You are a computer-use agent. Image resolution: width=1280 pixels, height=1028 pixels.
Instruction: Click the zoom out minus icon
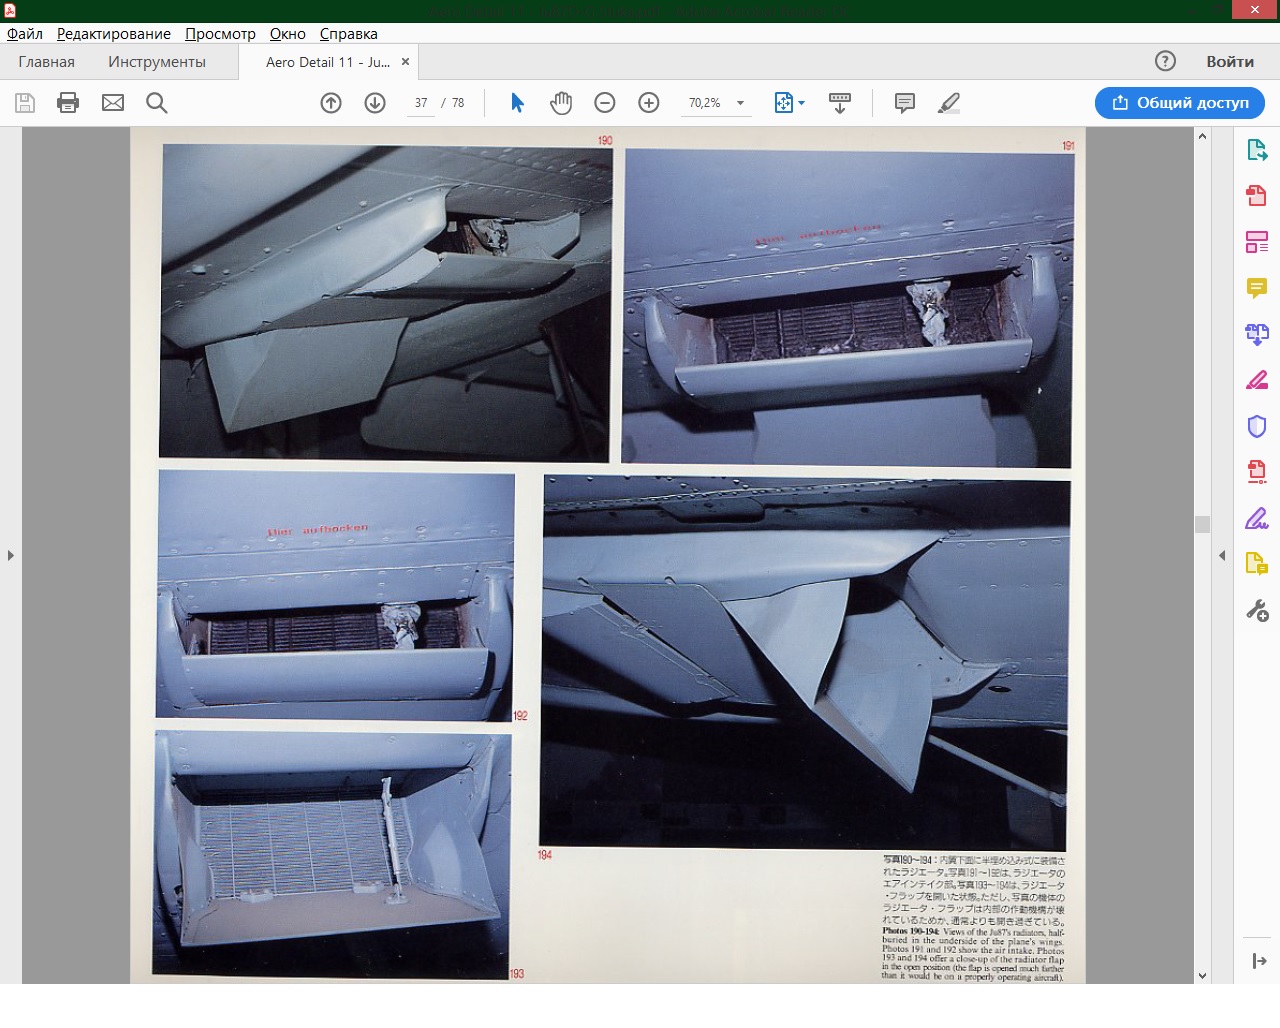pos(605,103)
